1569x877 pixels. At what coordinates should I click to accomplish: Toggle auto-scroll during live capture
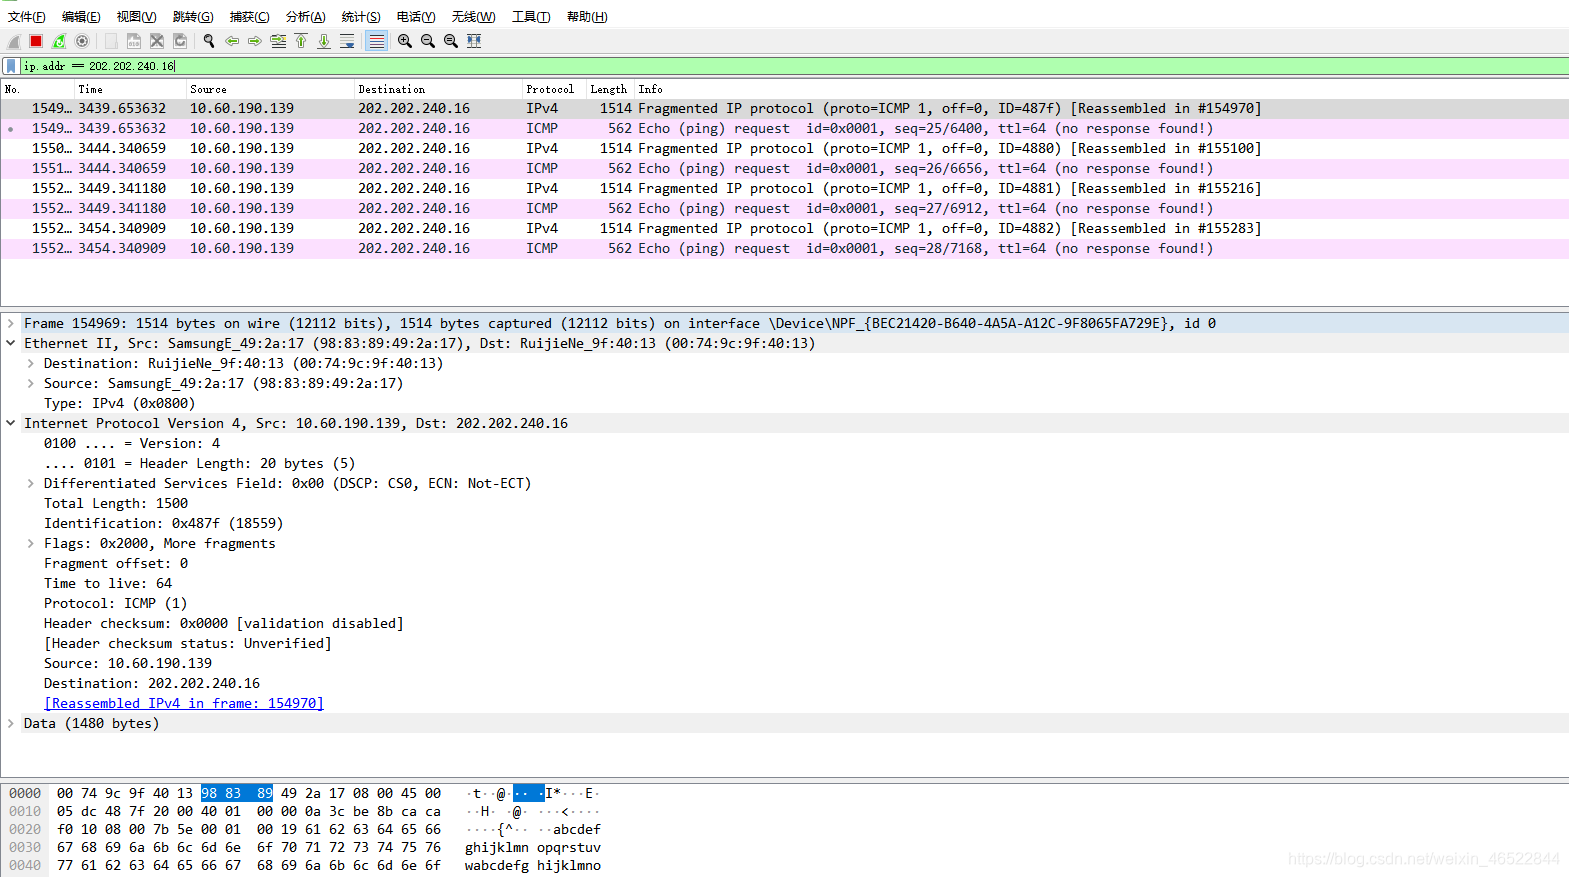347,41
